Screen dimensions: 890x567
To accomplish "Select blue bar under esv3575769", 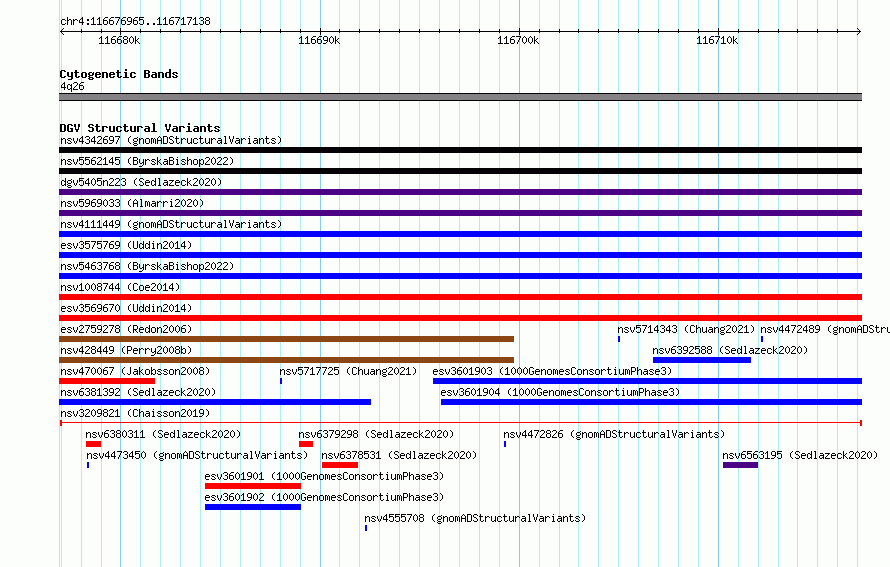I will pyautogui.click(x=460, y=255).
